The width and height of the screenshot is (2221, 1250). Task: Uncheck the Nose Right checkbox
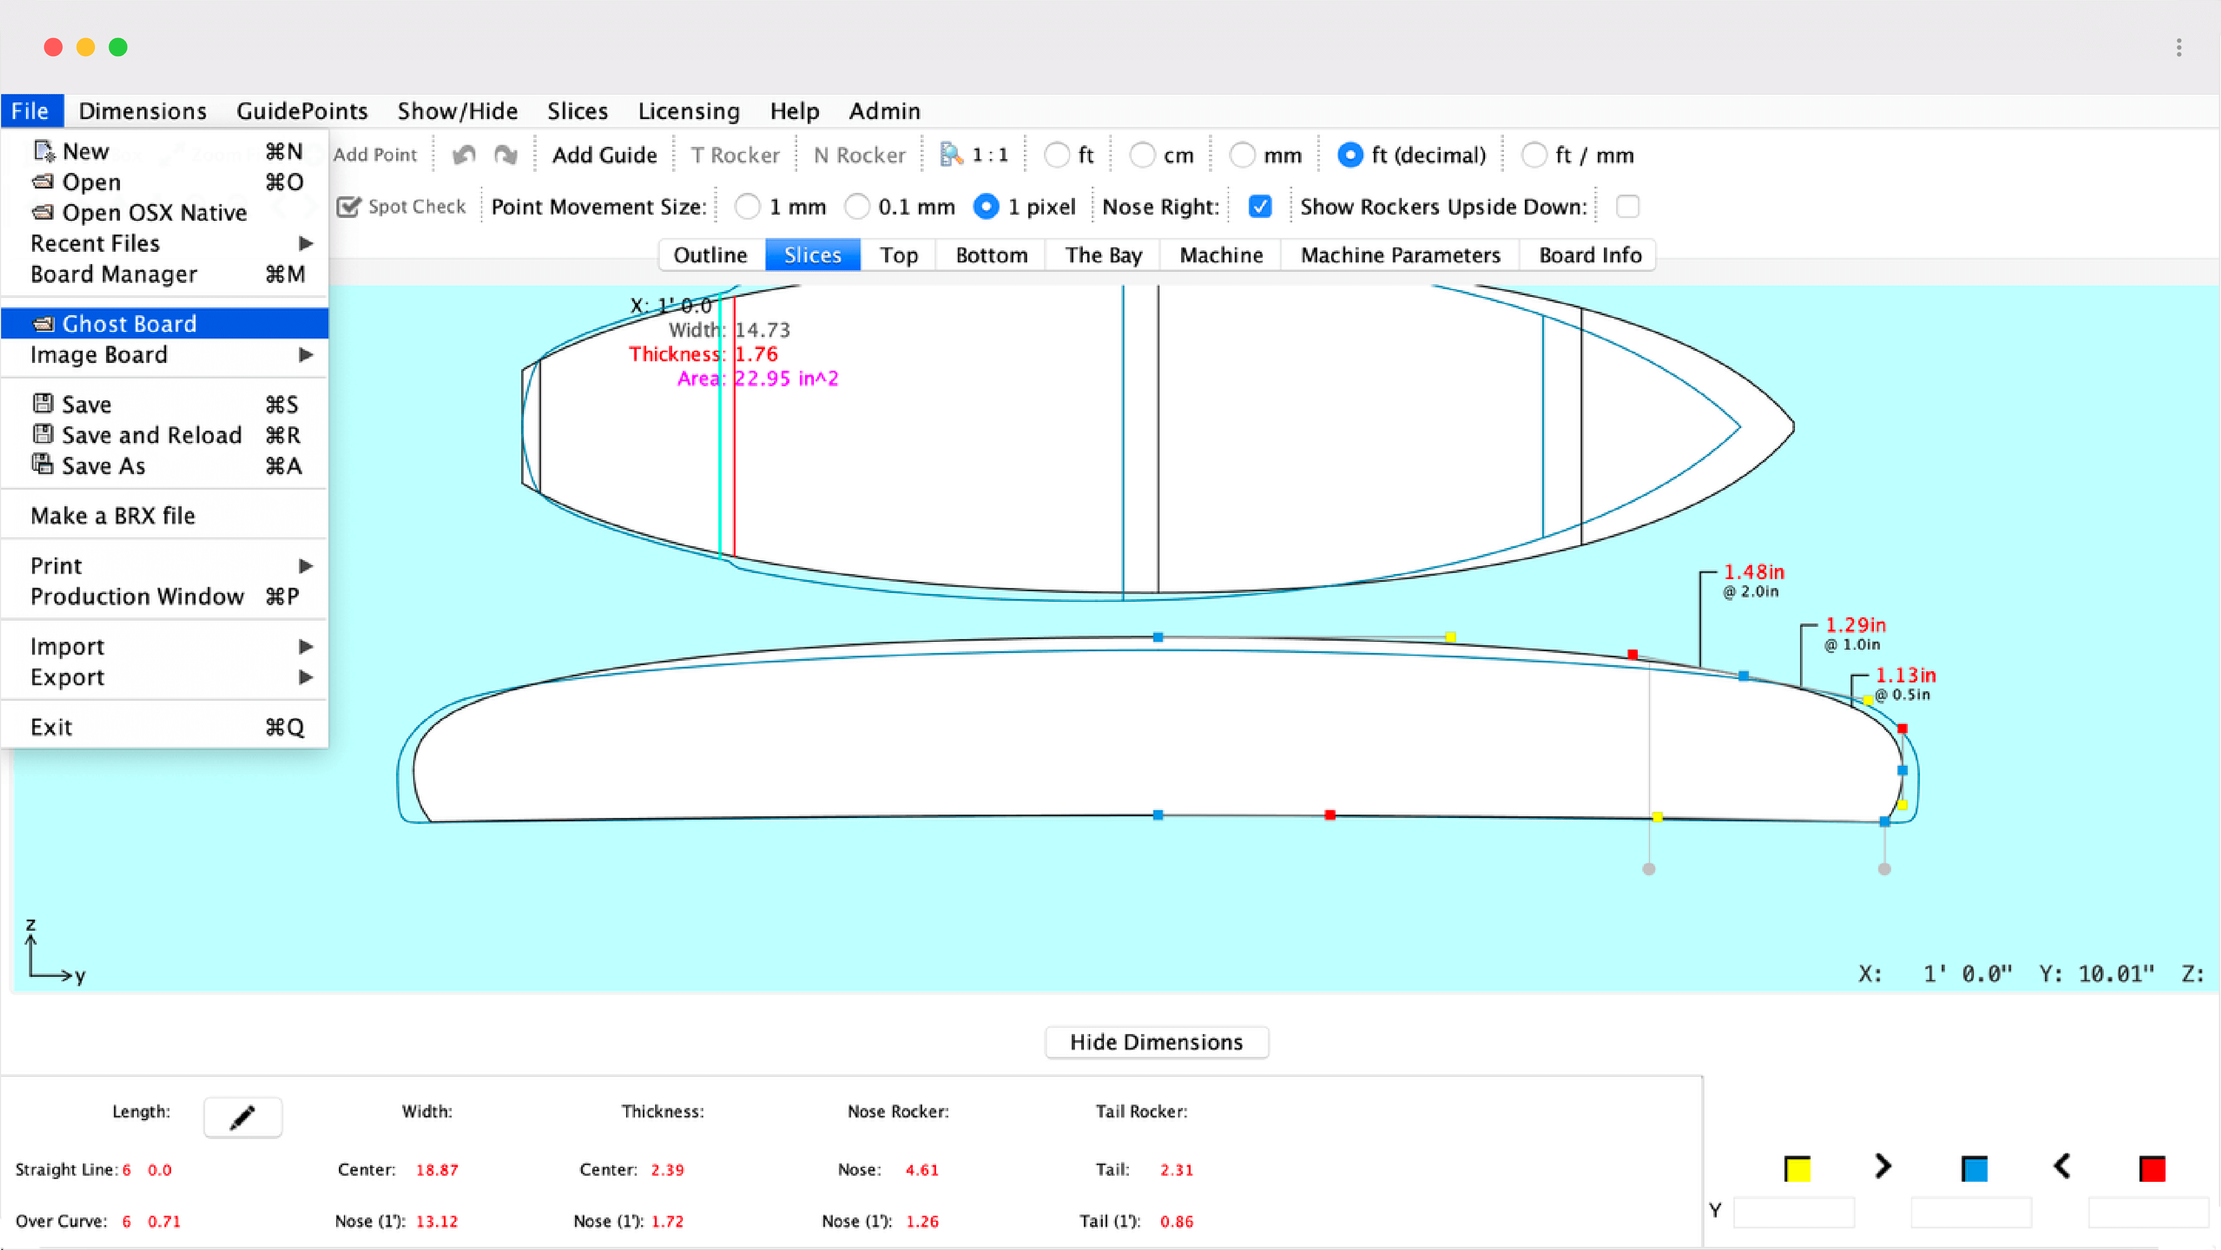pyautogui.click(x=1260, y=207)
